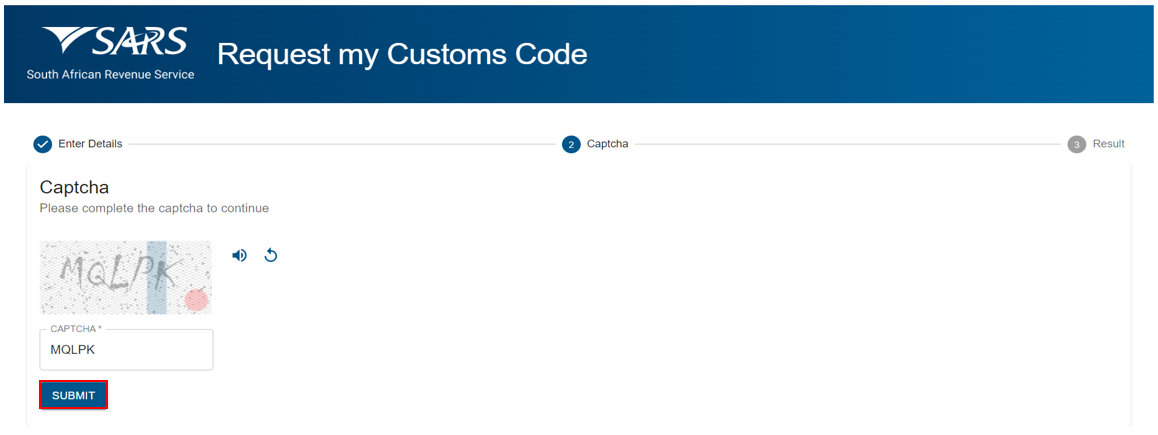Image resolution: width=1158 pixels, height=435 pixels.
Task: Select the Result step label
Action: point(1109,144)
